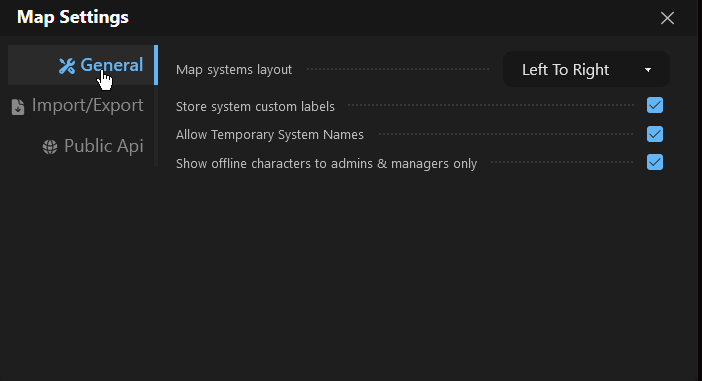Click the Public Api globe icon
This screenshot has height=381, width=702.
[50, 147]
